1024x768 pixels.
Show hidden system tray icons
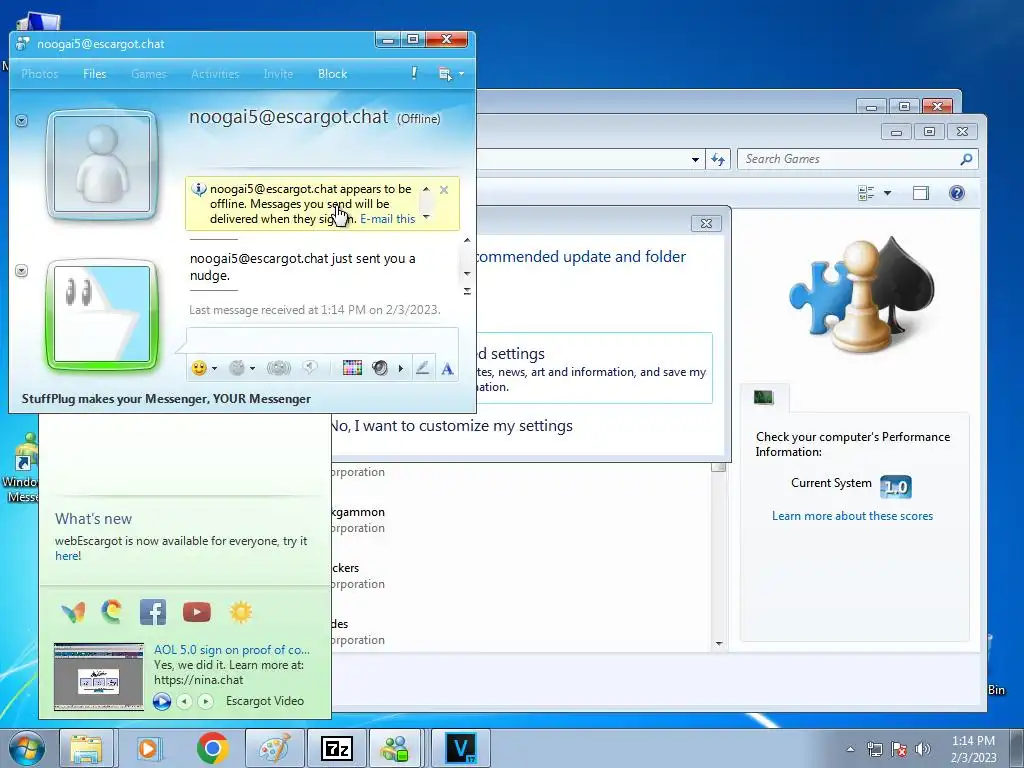click(x=850, y=749)
